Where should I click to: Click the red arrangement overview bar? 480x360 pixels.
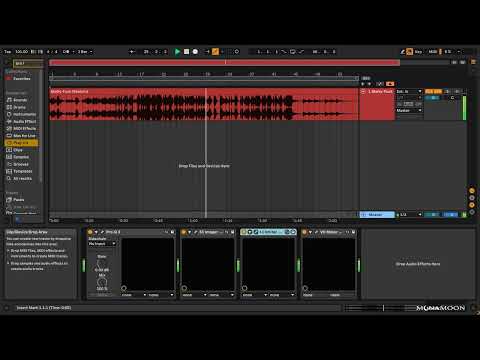point(224,62)
